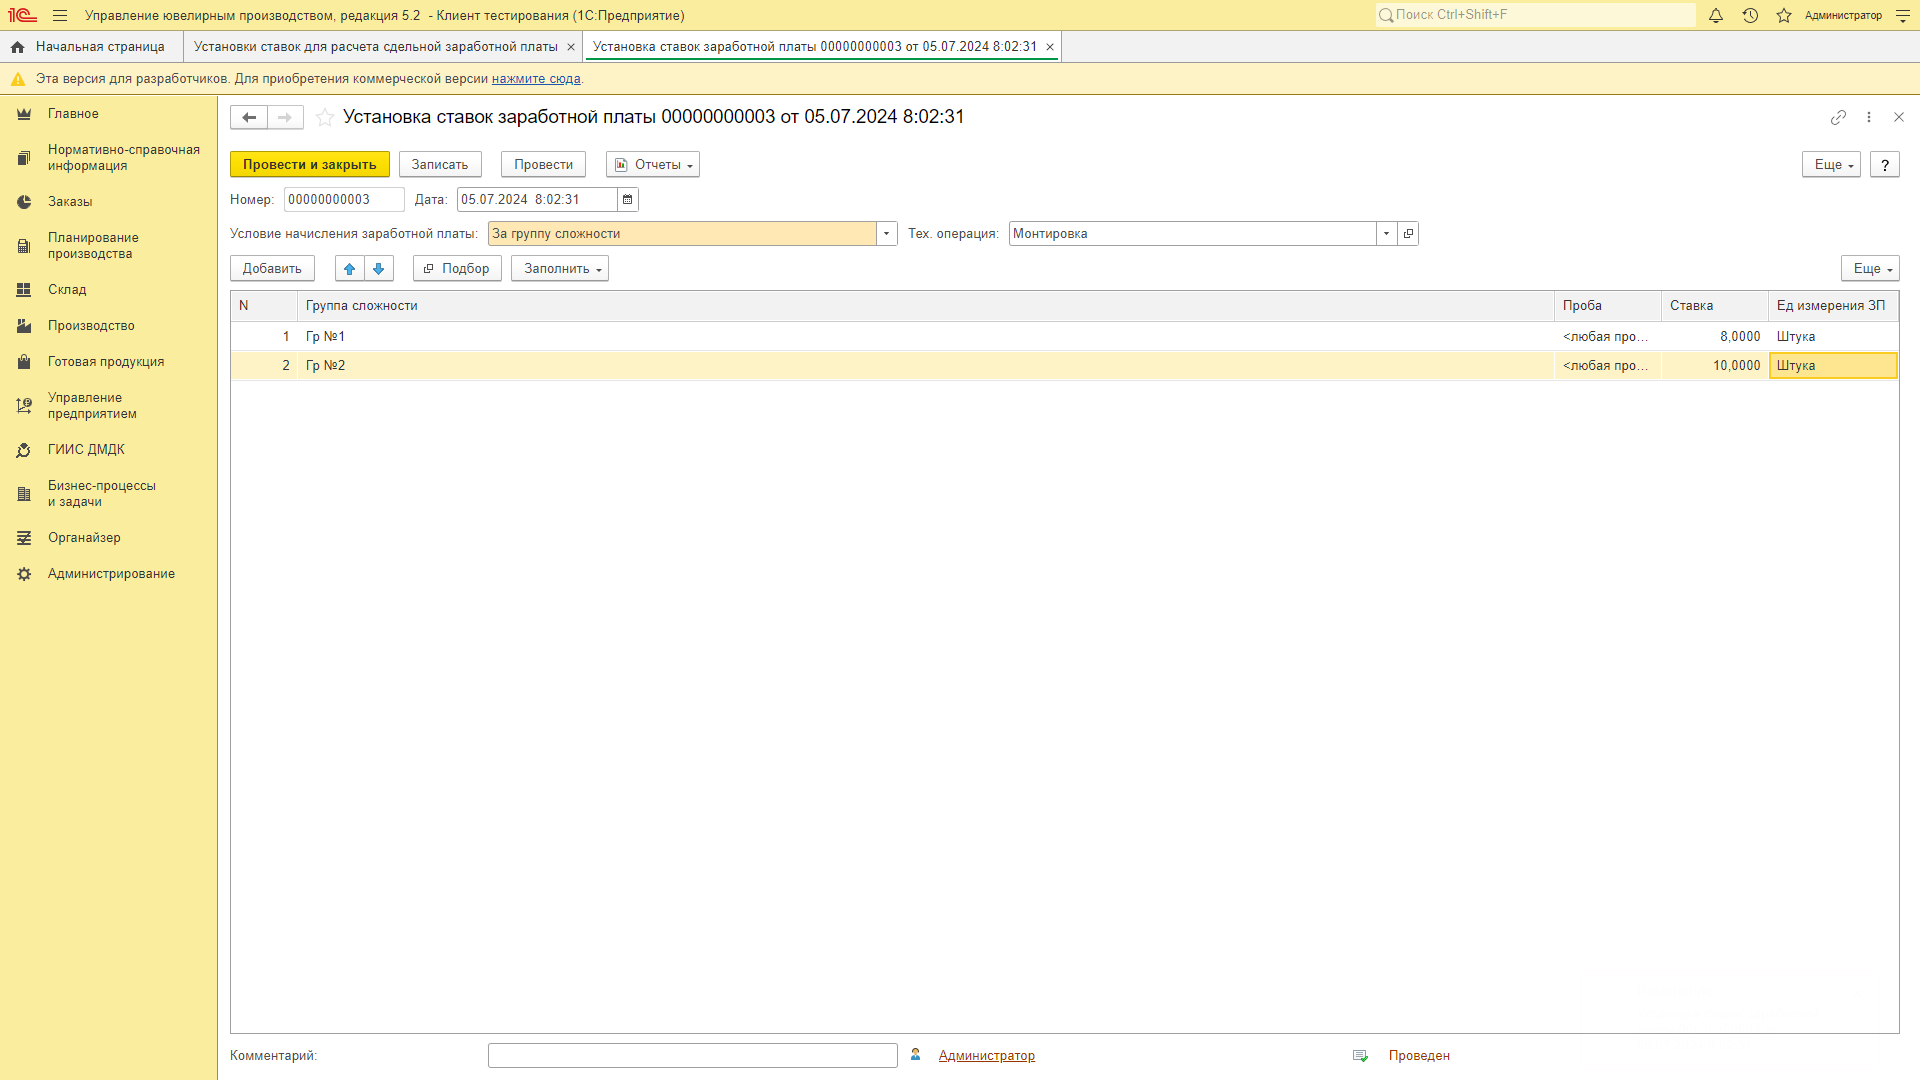The height and width of the screenshot is (1080, 1920).
Task: Open table Еще menu
Action: (x=1870, y=269)
